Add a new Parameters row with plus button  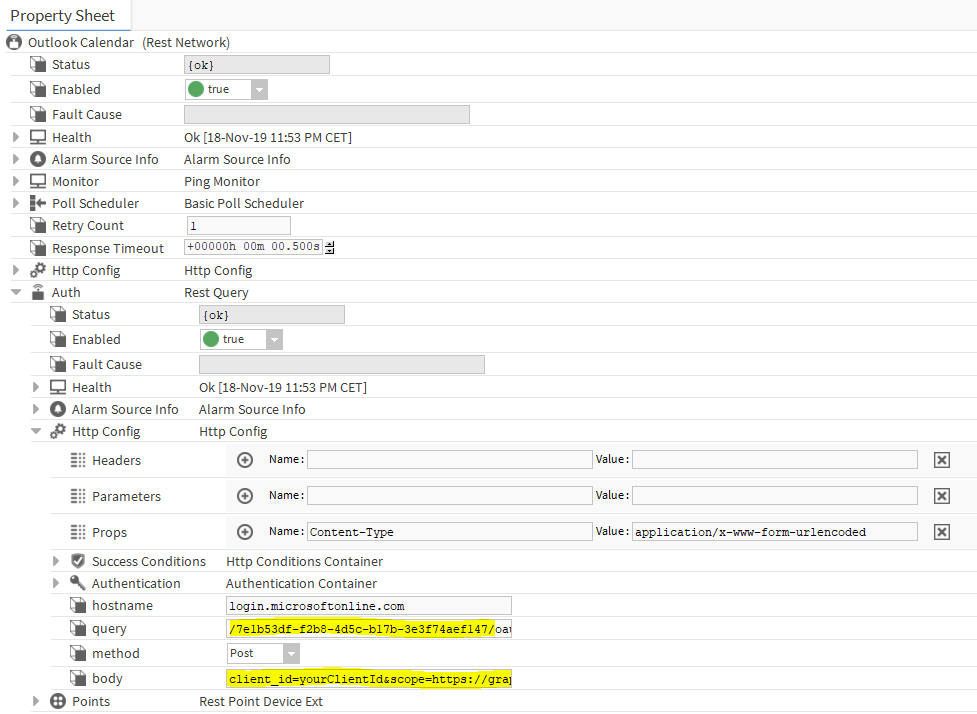[245, 496]
